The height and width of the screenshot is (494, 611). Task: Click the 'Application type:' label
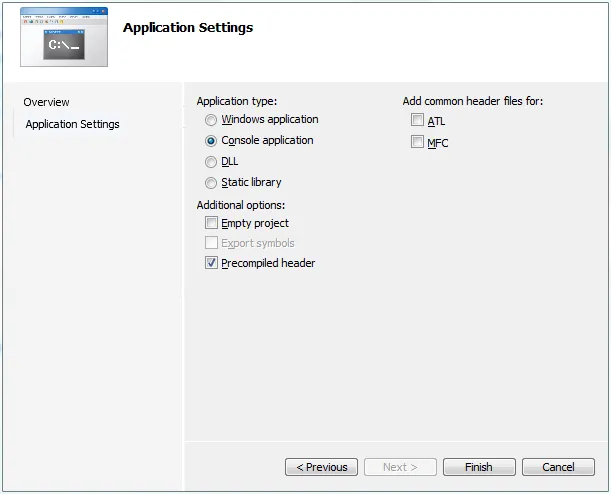coord(237,101)
